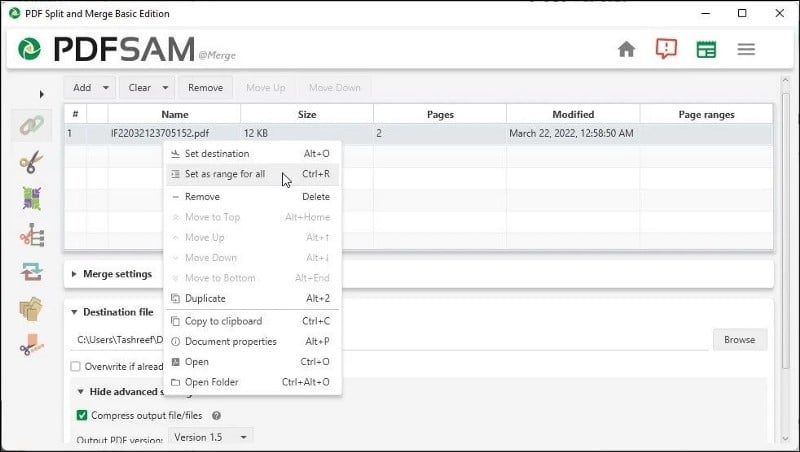Click Page ranges cell of IF22032123705152.pdf
This screenshot has height=452, width=800.
pos(706,134)
